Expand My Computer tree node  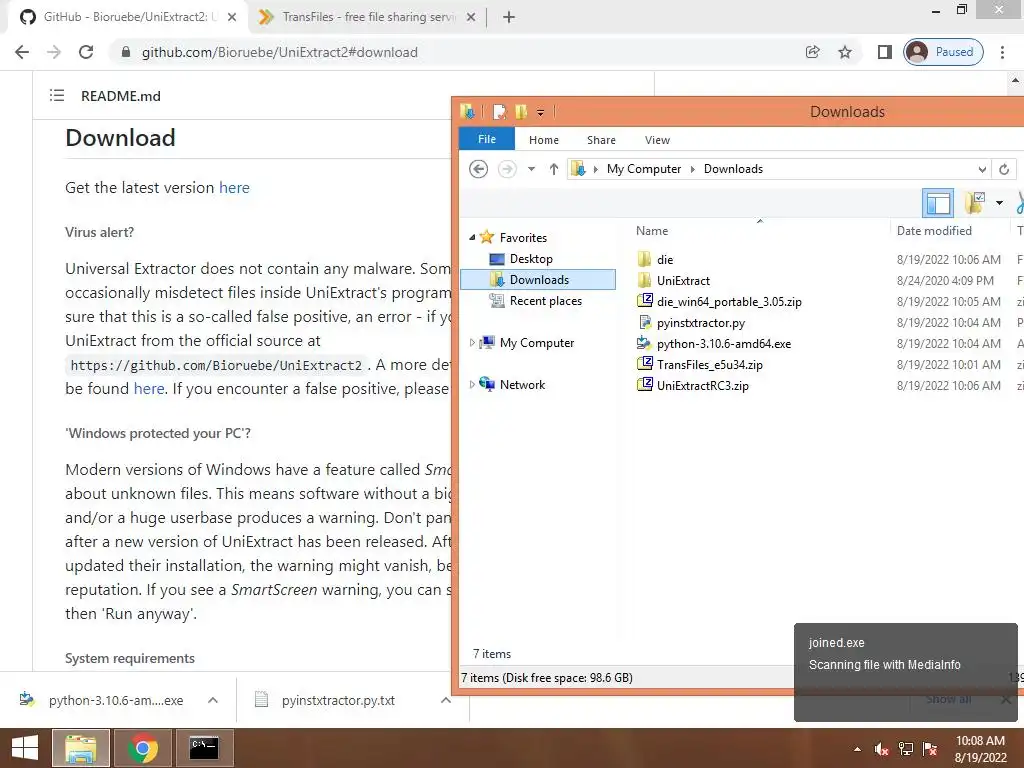[472, 343]
